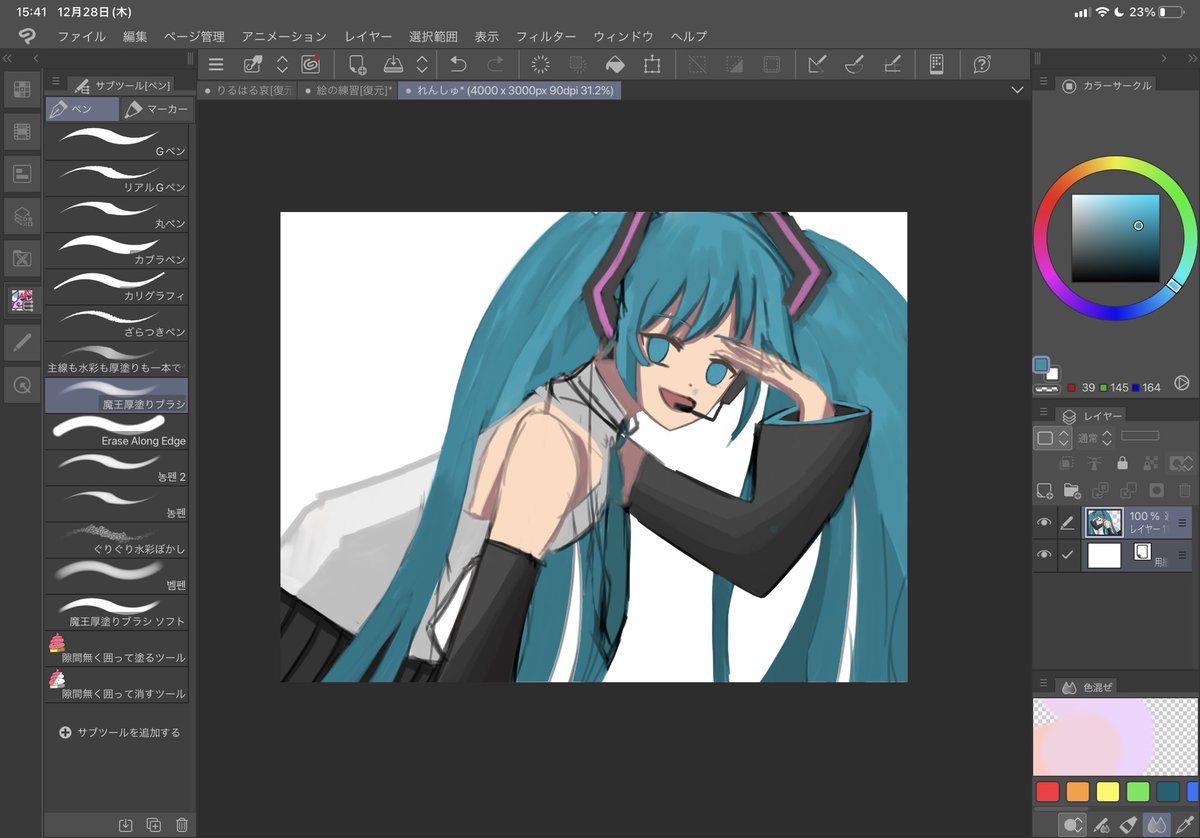Open the ヘルプ menu
Image resolution: width=1200 pixels, height=838 pixels.
click(688, 36)
